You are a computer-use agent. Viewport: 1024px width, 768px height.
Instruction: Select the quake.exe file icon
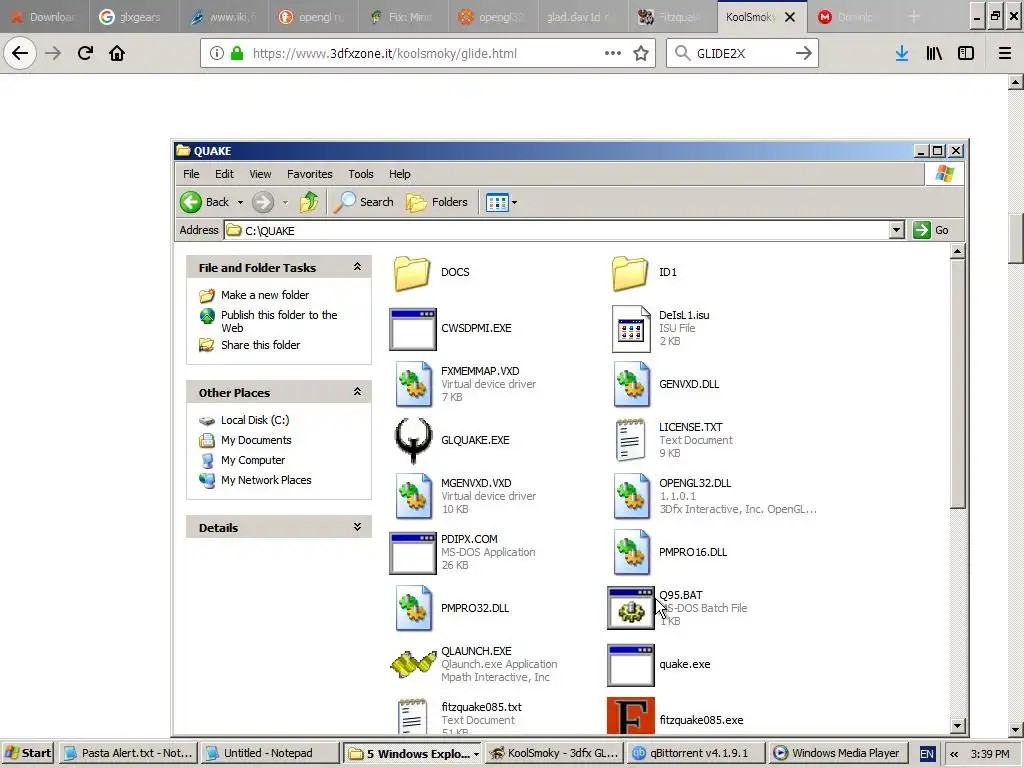(x=631, y=665)
